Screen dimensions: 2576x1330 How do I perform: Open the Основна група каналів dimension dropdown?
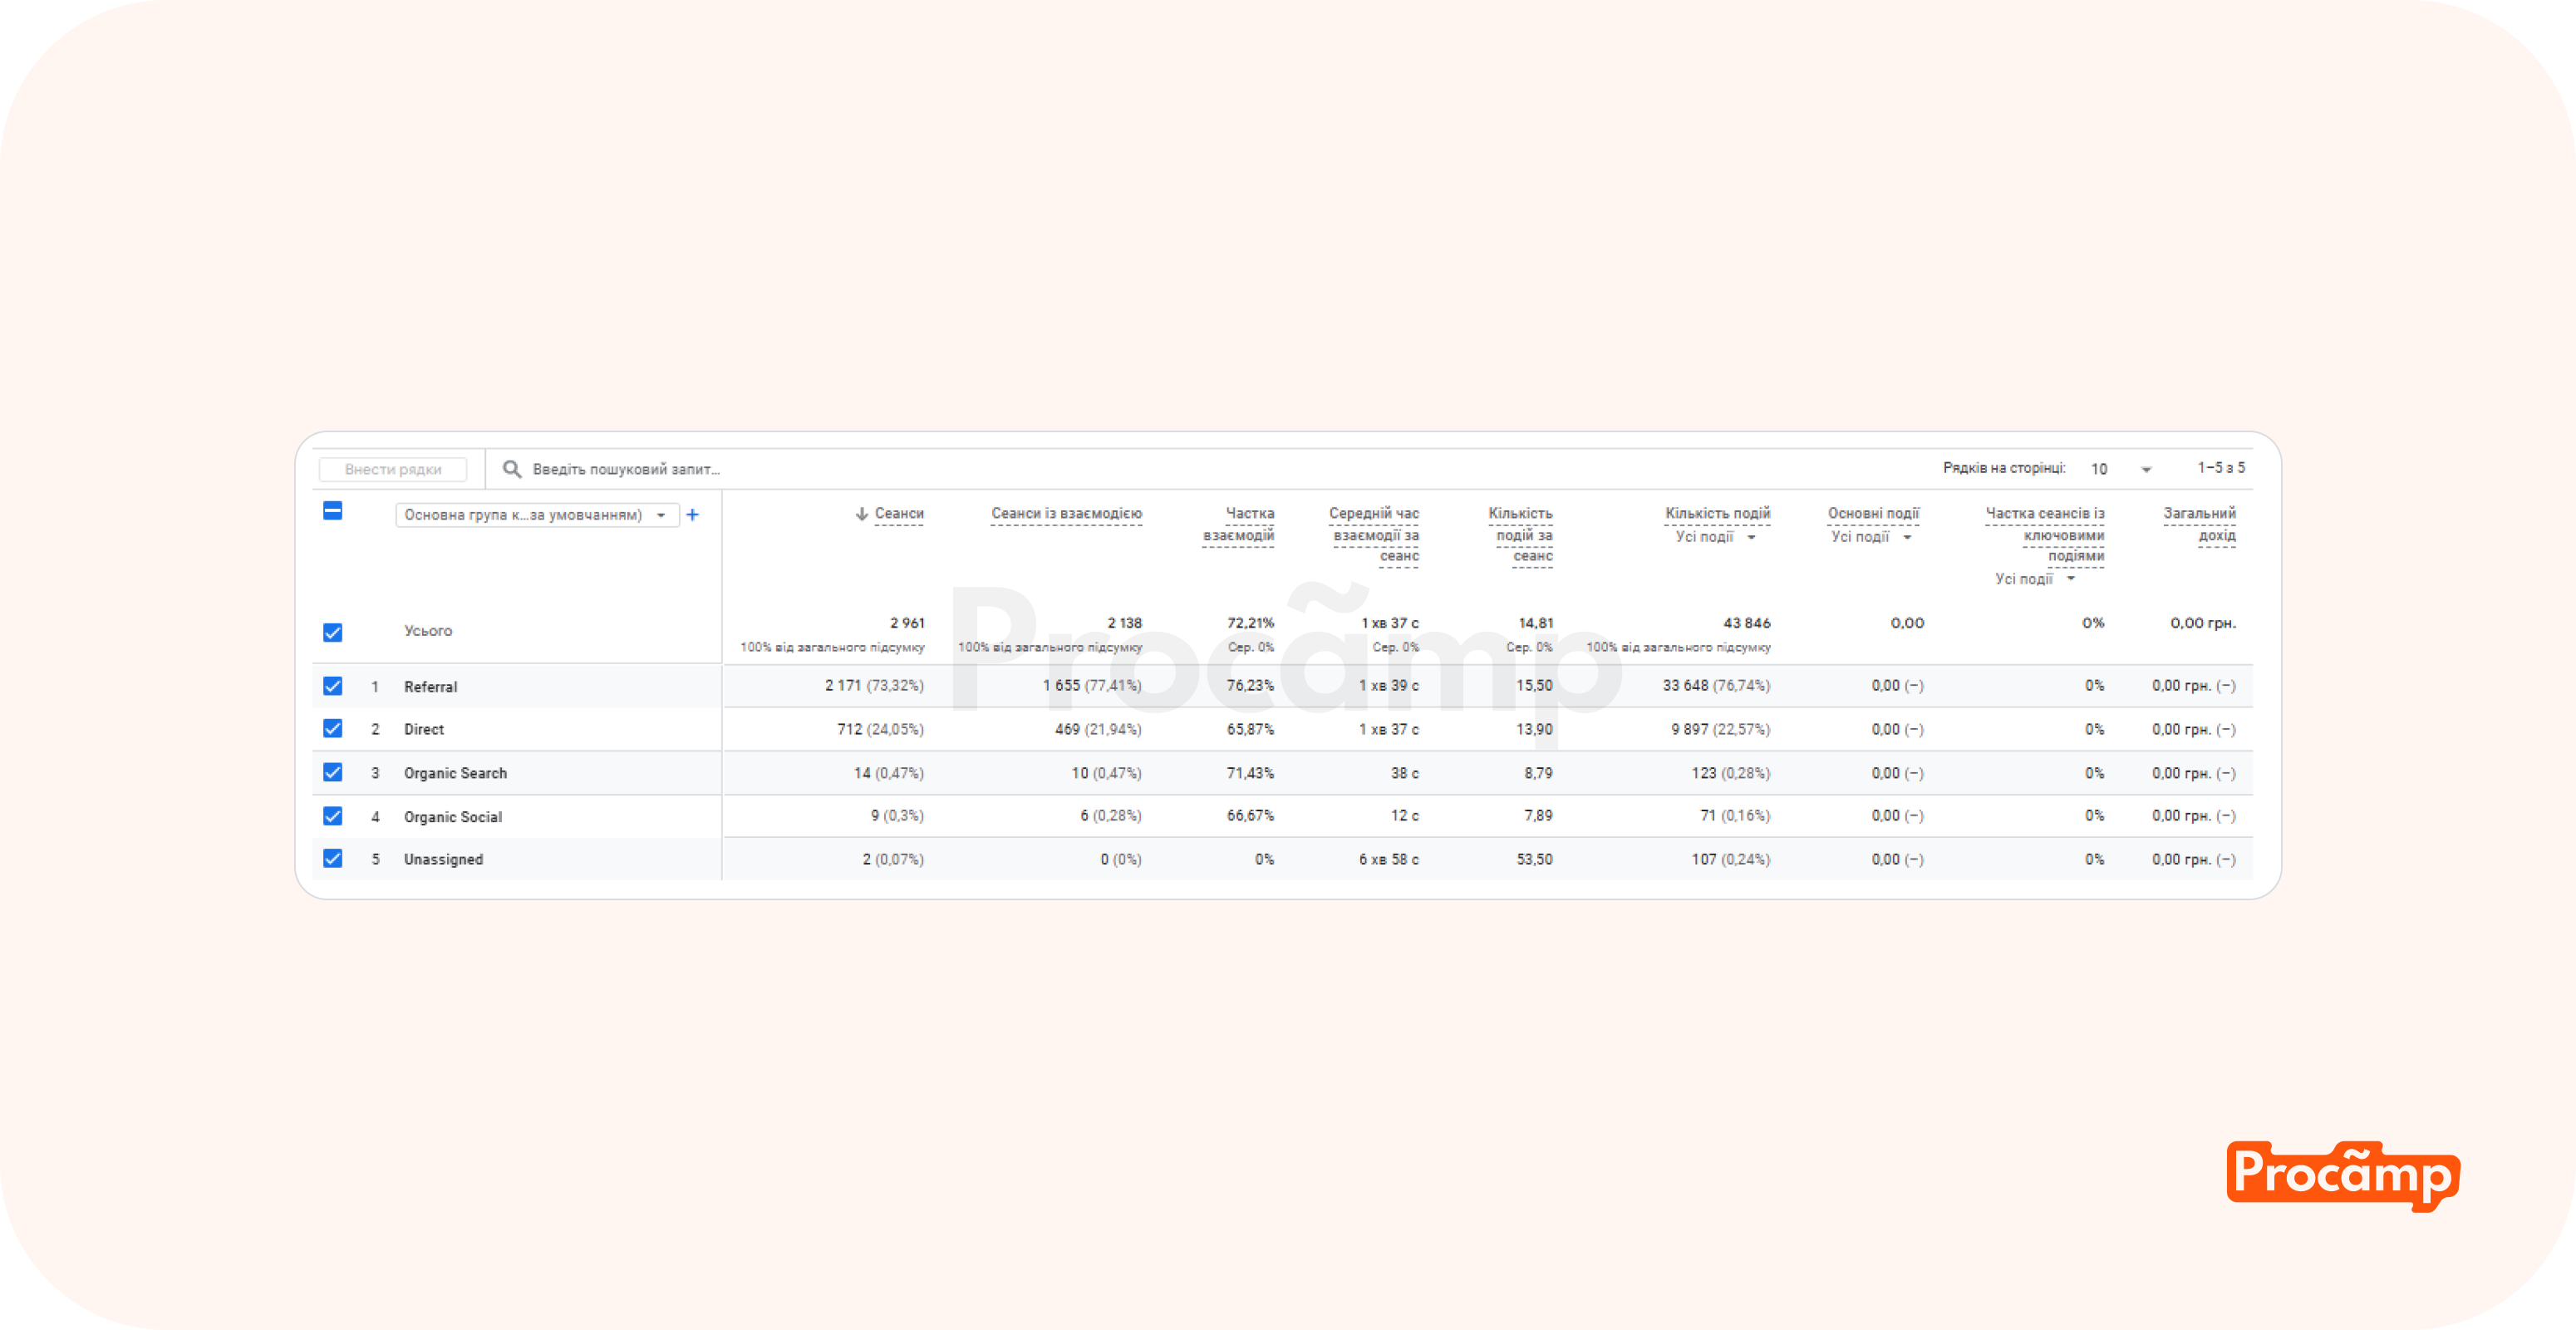pos(536,515)
